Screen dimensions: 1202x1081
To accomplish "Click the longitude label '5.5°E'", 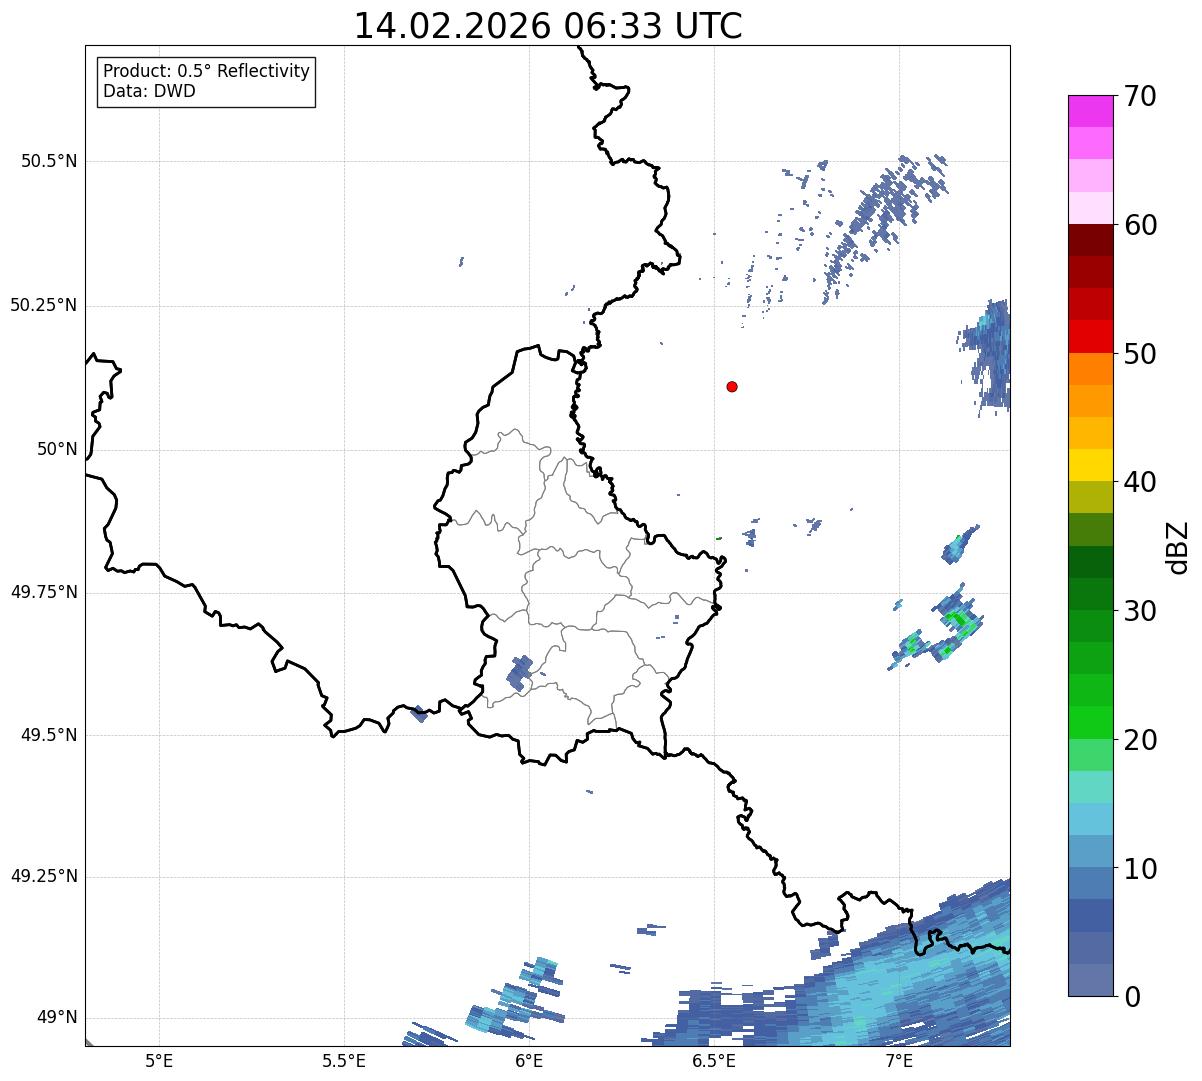I will (x=344, y=1061).
